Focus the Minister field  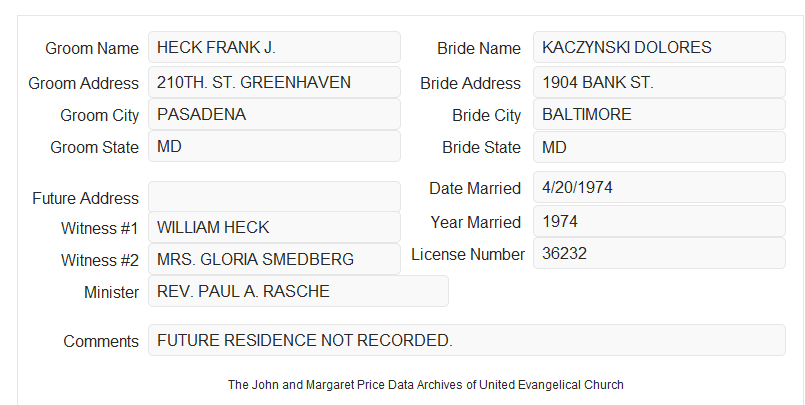point(298,291)
